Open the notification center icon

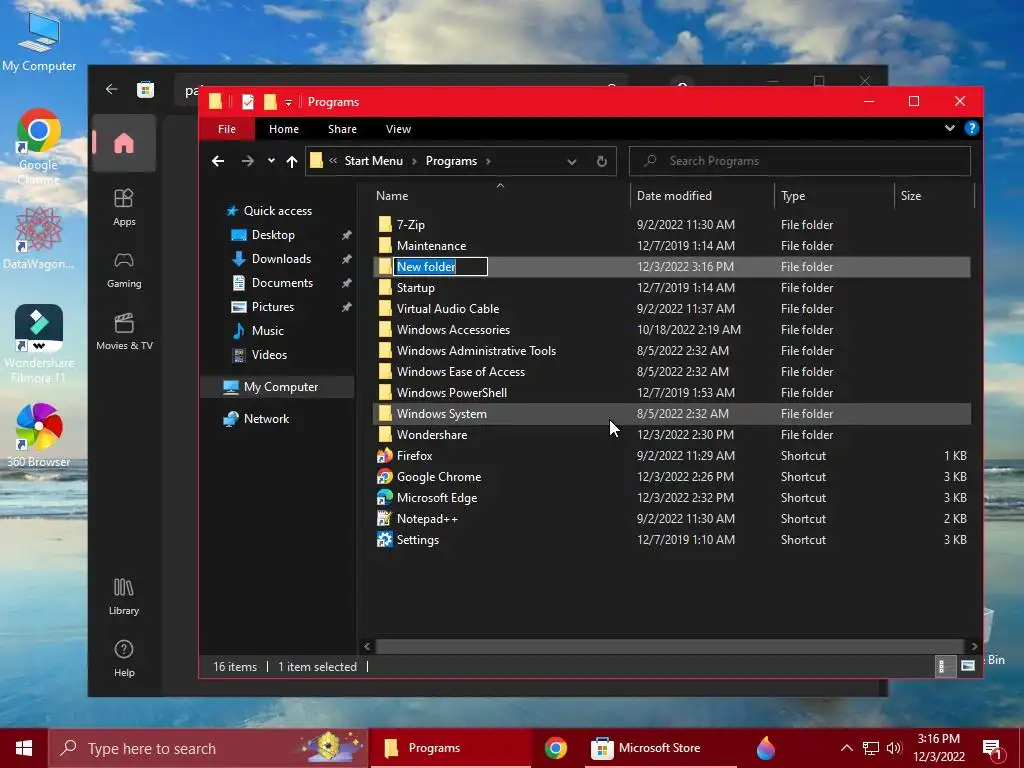[993, 748]
